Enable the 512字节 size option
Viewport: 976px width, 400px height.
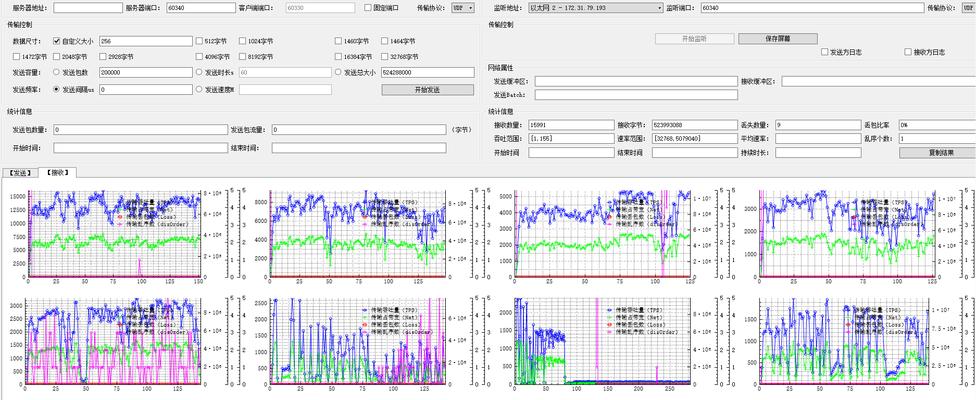pos(199,41)
